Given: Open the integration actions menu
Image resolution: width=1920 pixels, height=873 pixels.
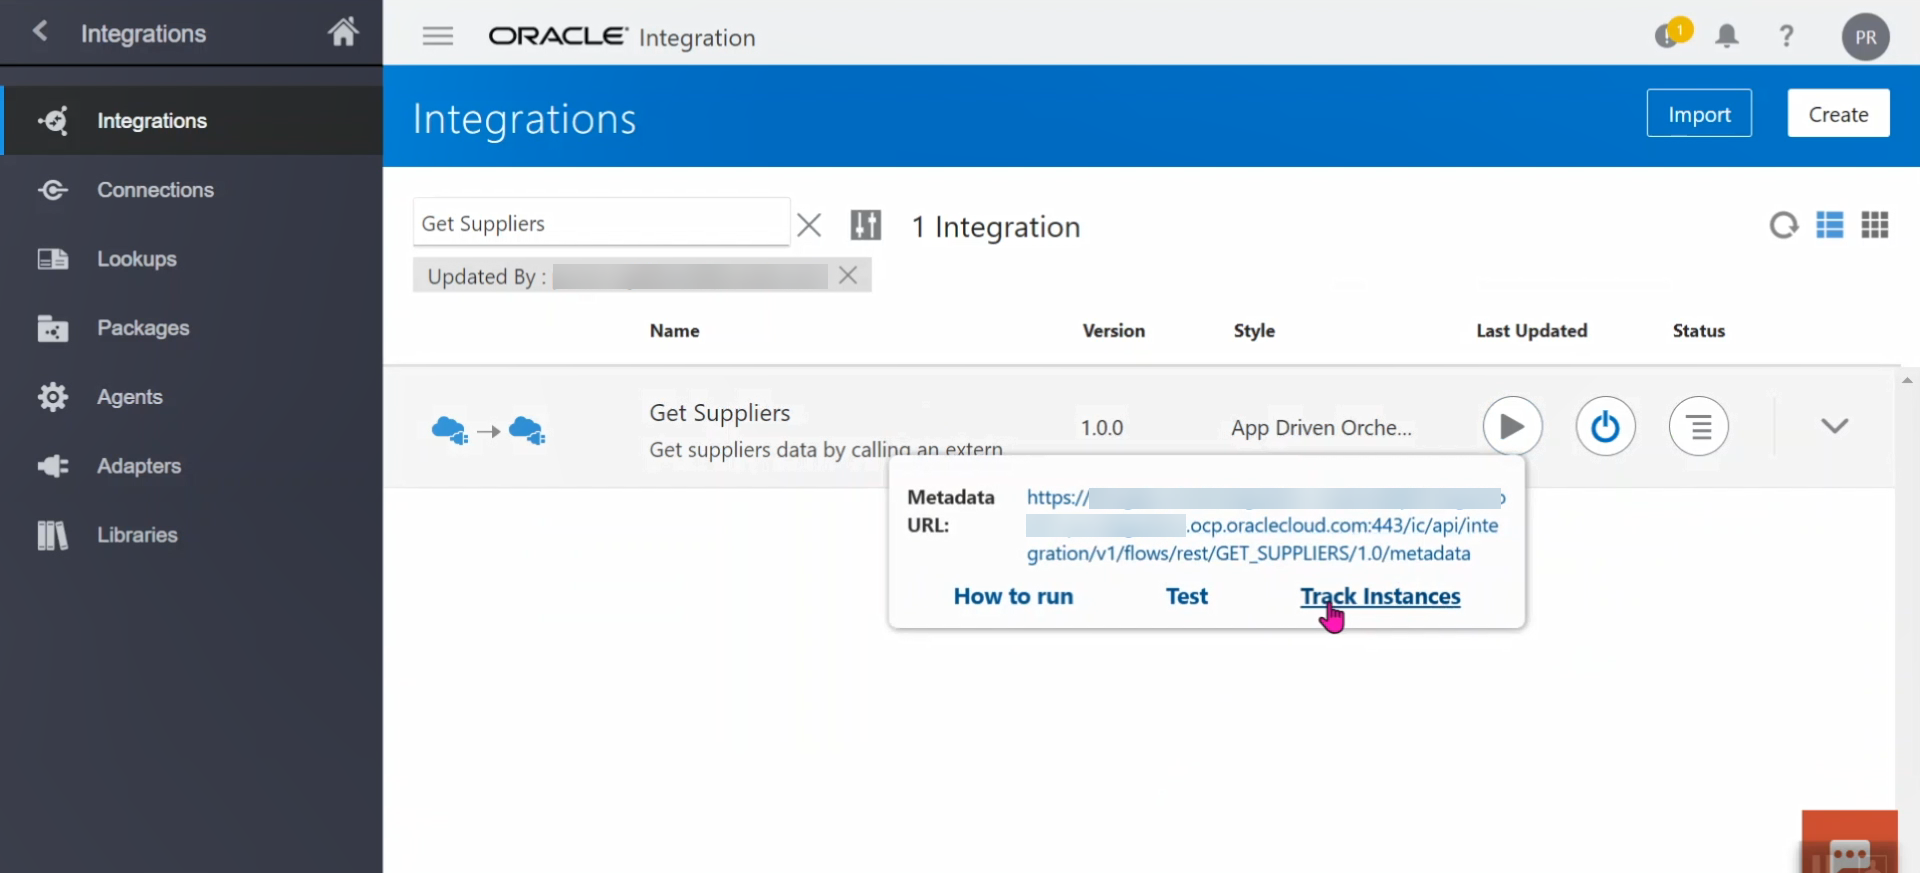Looking at the screenshot, I should pyautogui.click(x=1698, y=427).
